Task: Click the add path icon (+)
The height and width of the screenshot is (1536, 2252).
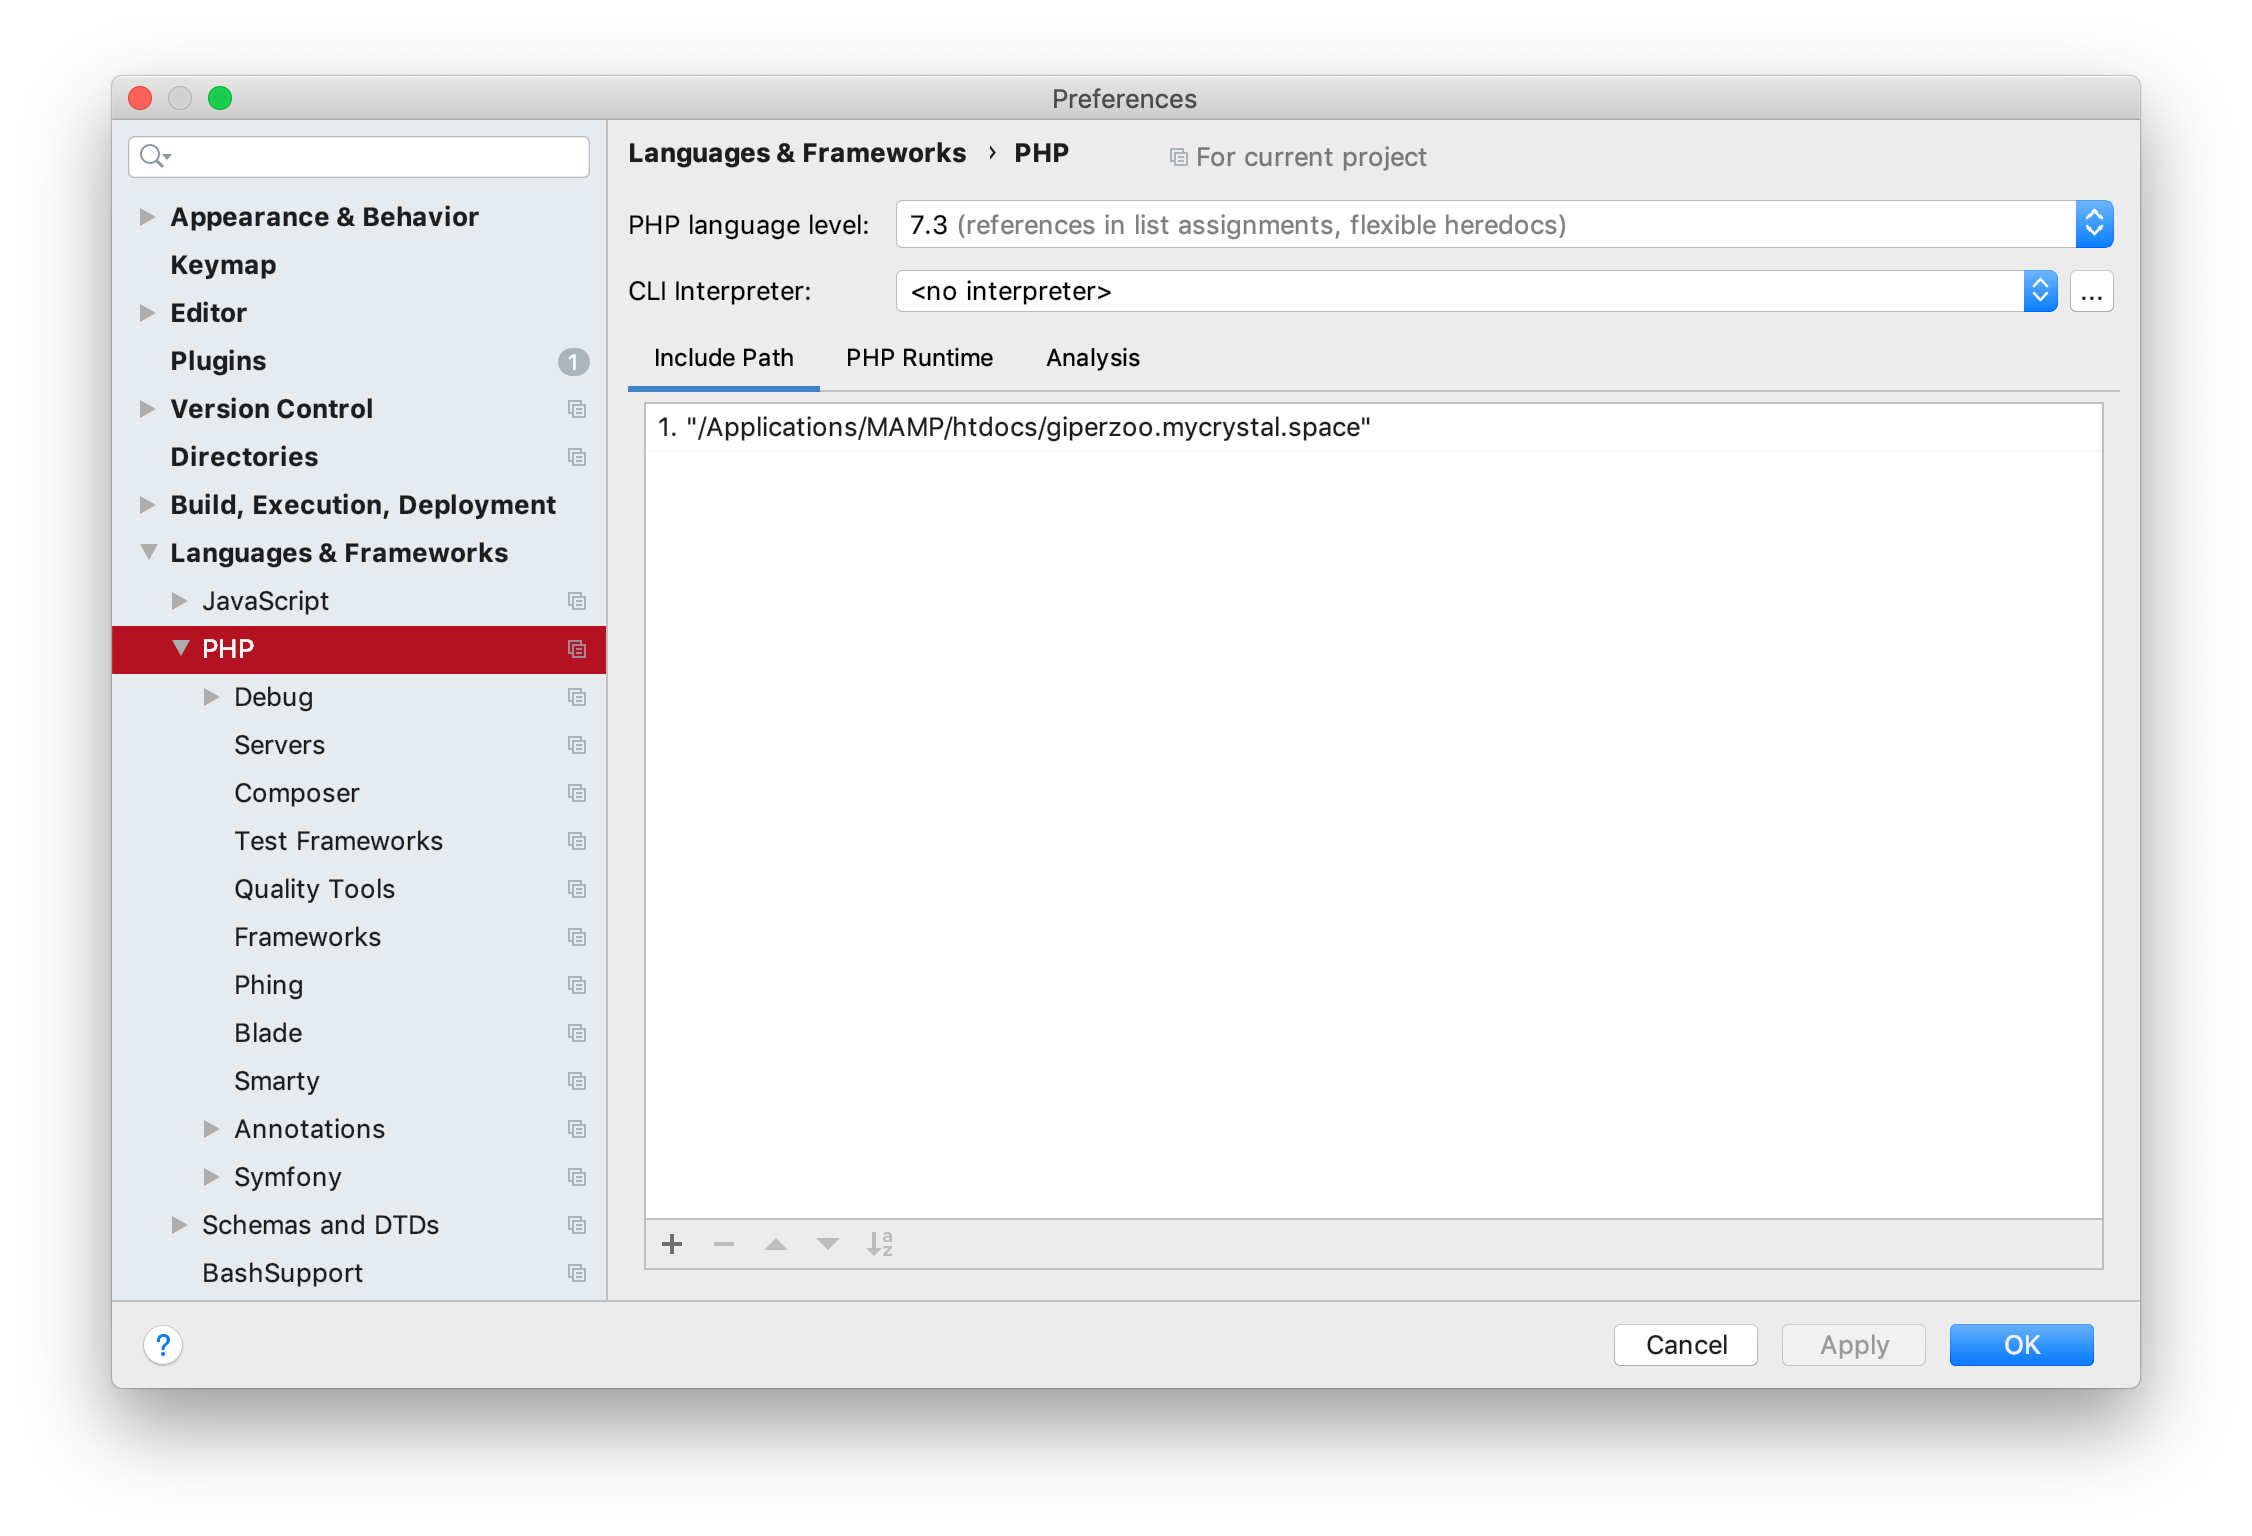Action: pyautogui.click(x=674, y=1244)
